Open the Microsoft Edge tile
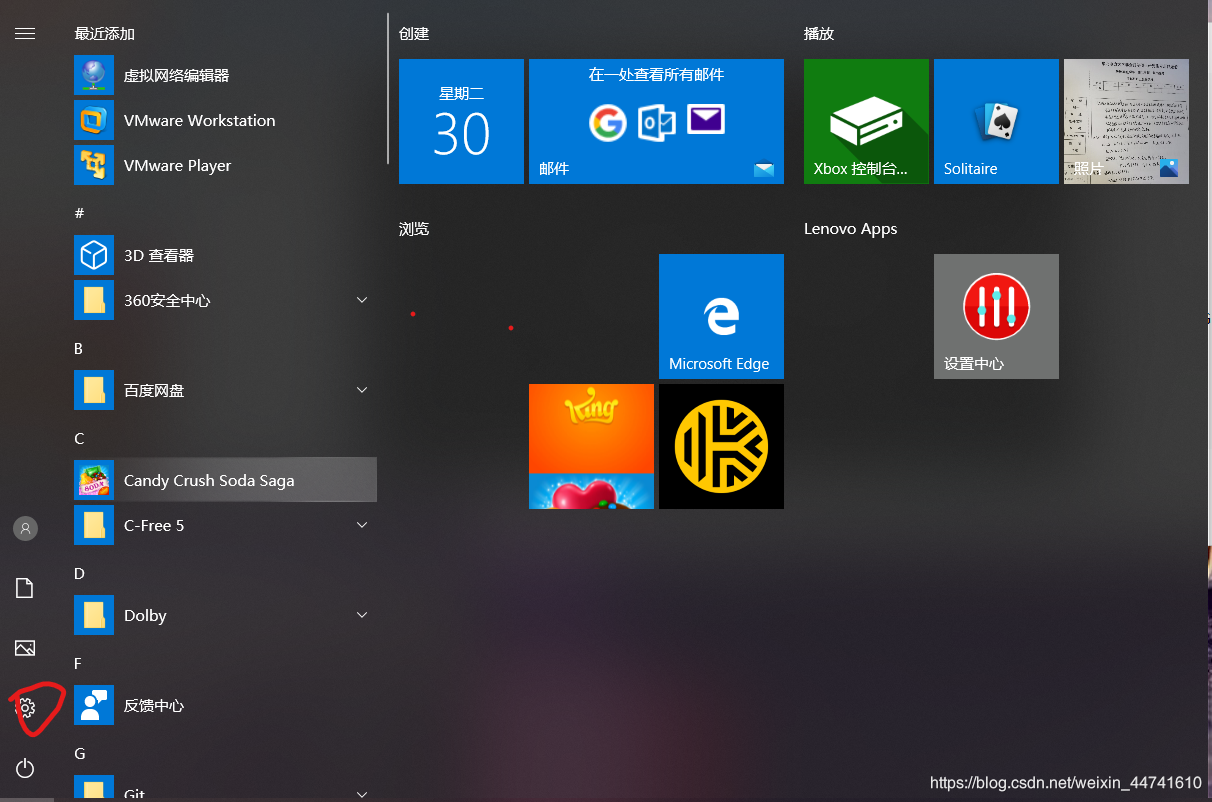 coord(721,316)
